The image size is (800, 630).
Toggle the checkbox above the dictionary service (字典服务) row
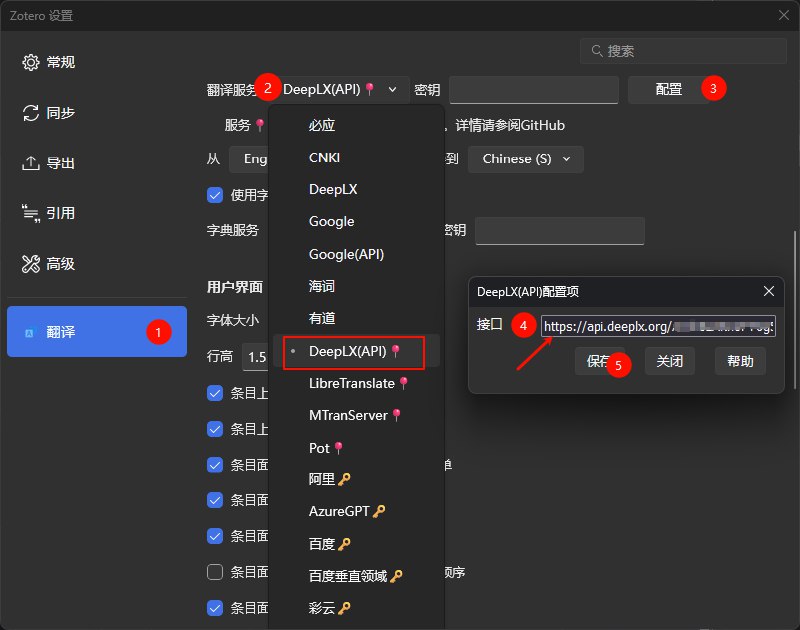pos(214,195)
